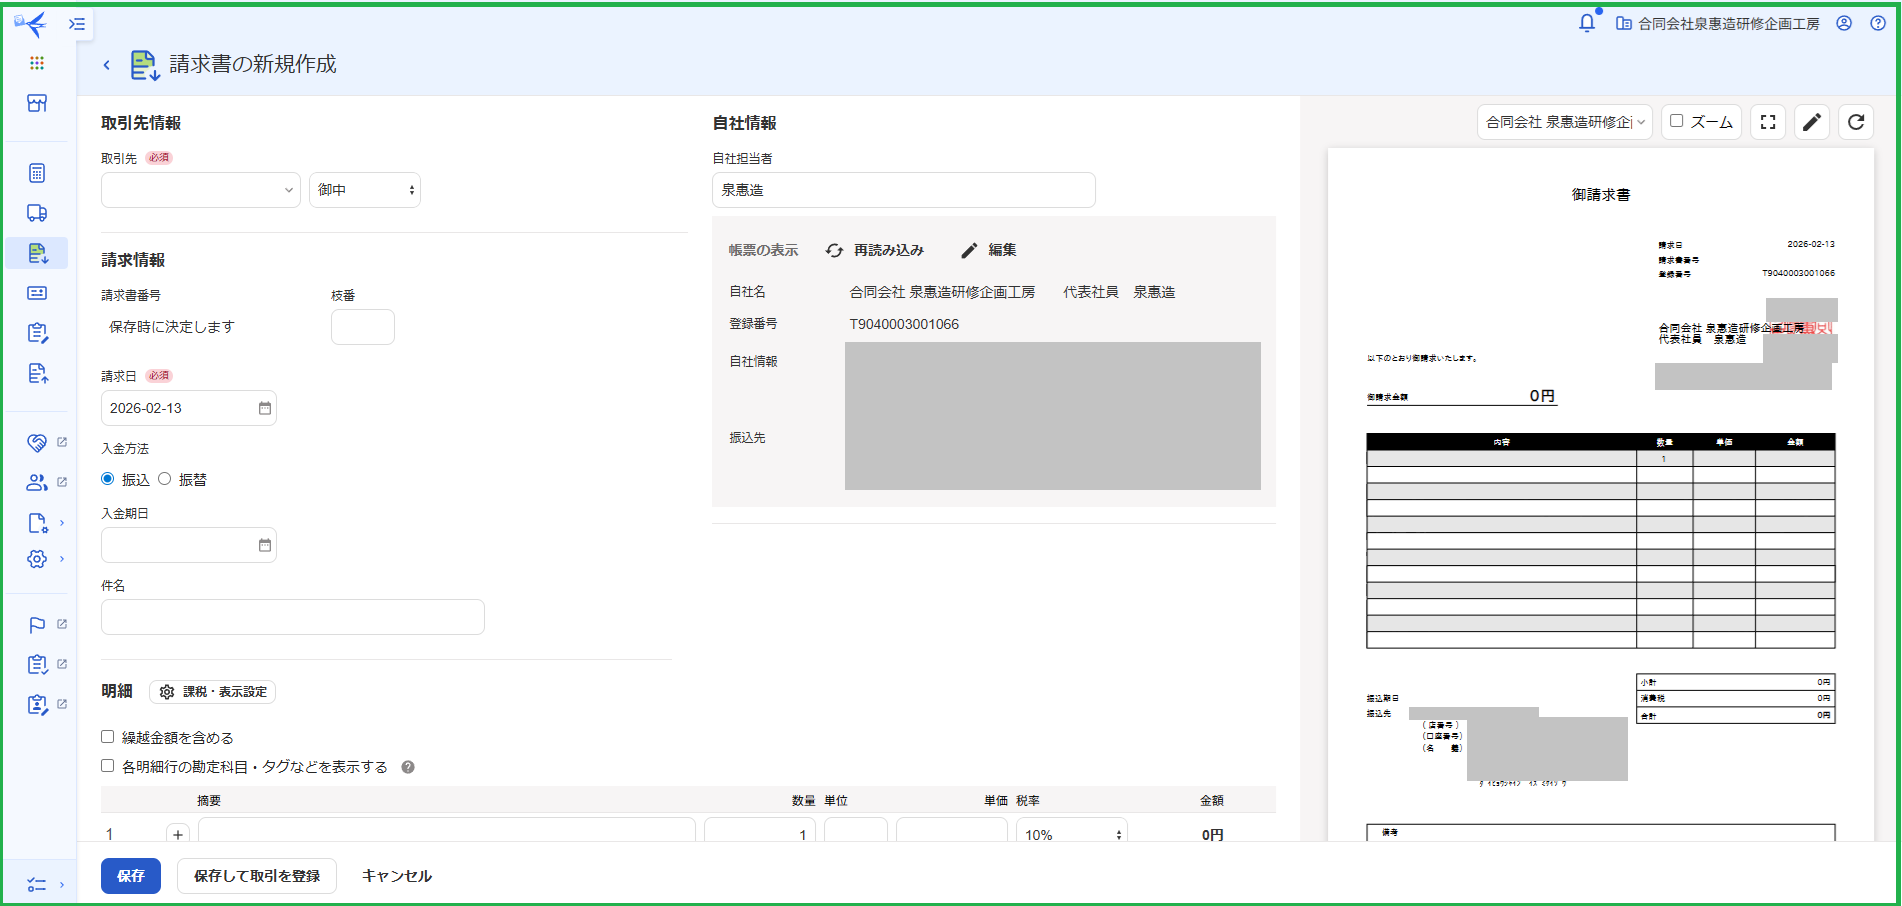Viewport: 1902px width, 906px height.
Task: Check 繰越金額を含める option
Action: coord(108,737)
